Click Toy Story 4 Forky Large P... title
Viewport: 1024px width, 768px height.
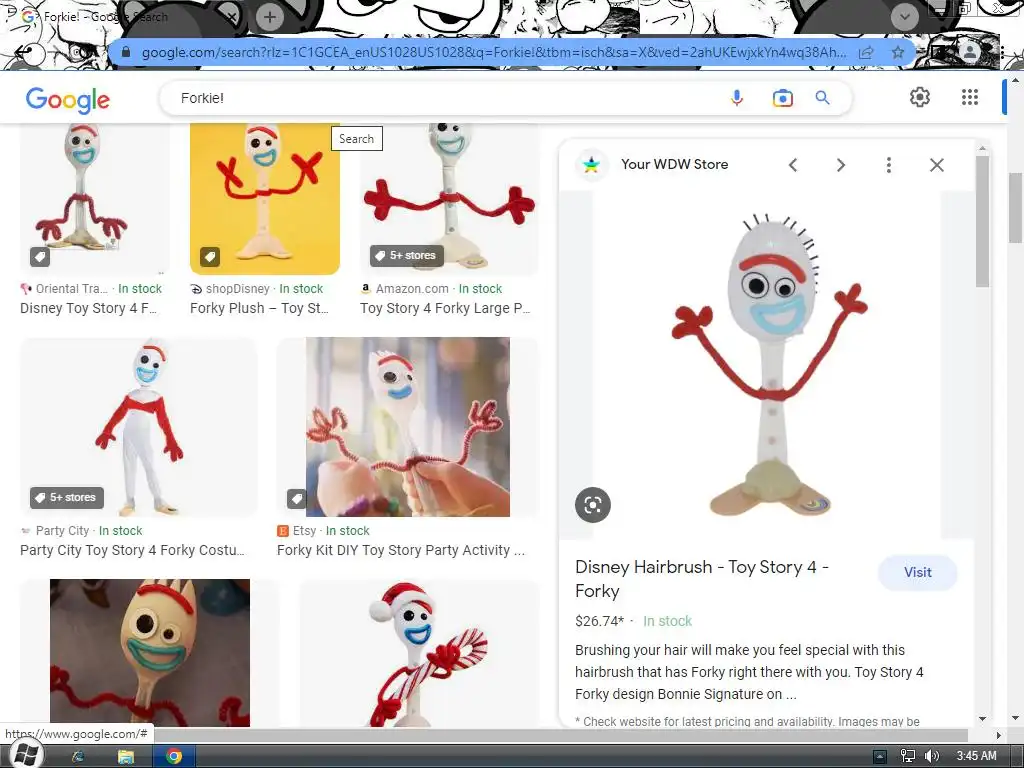(445, 308)
